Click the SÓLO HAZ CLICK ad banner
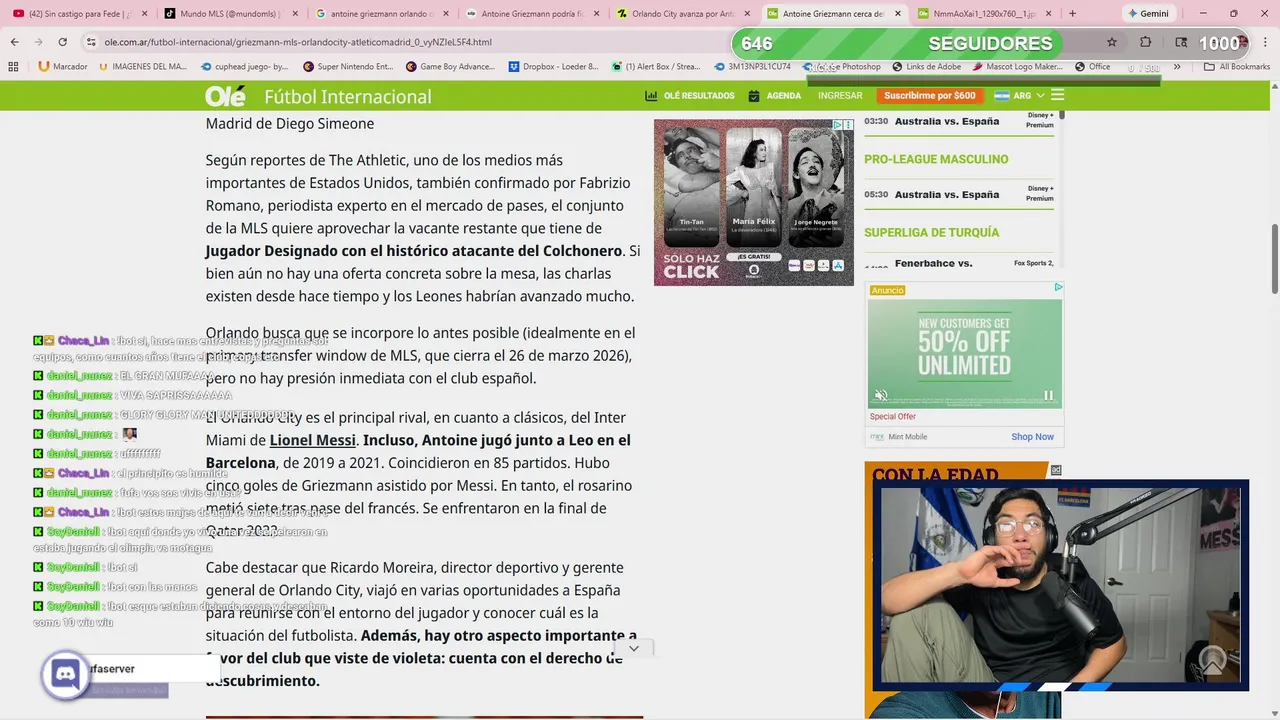Screen dimensions: 1280x720 [x=754, y=202]
